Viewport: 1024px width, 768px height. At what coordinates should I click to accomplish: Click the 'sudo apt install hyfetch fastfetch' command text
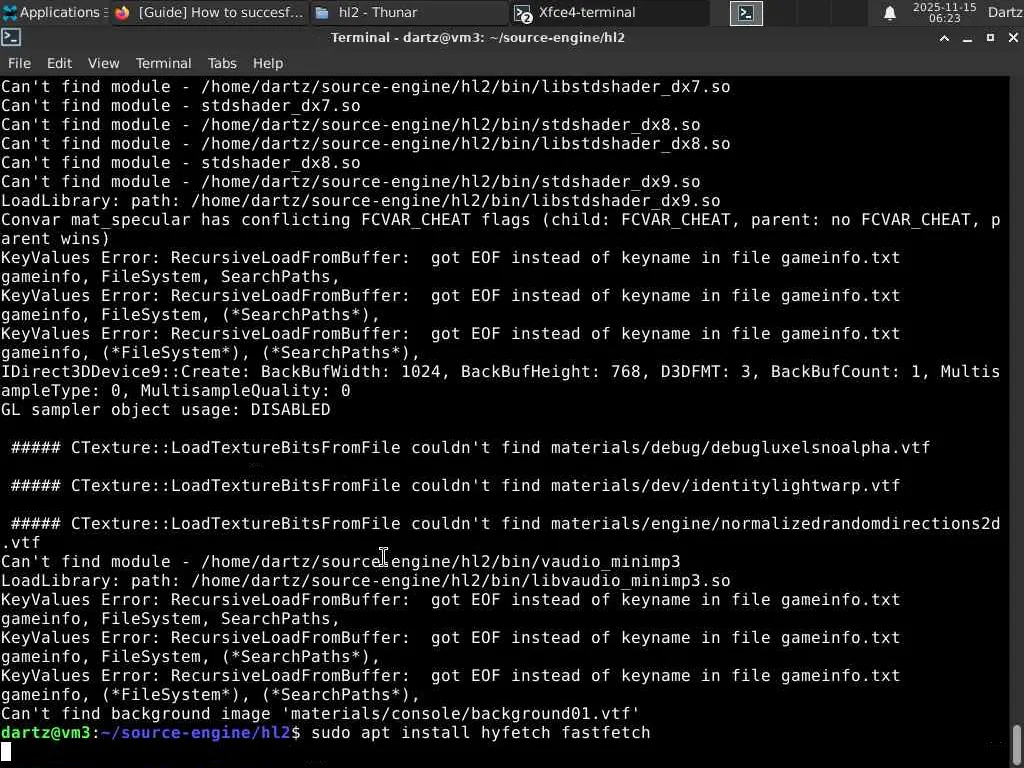point(481,733)
